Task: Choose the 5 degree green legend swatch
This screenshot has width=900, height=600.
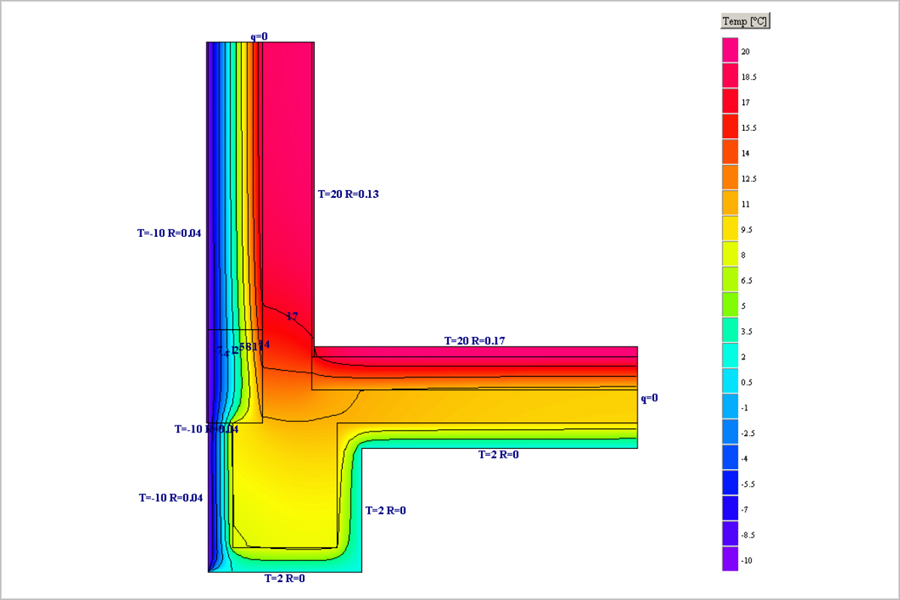Action: point(730,305)
